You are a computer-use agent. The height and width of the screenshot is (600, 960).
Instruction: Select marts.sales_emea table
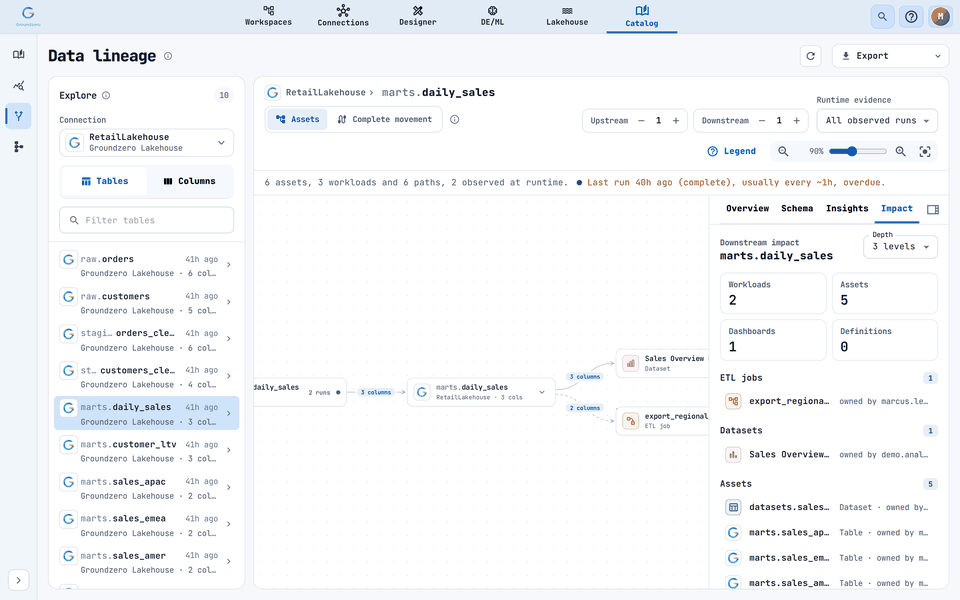pos(146,525)
